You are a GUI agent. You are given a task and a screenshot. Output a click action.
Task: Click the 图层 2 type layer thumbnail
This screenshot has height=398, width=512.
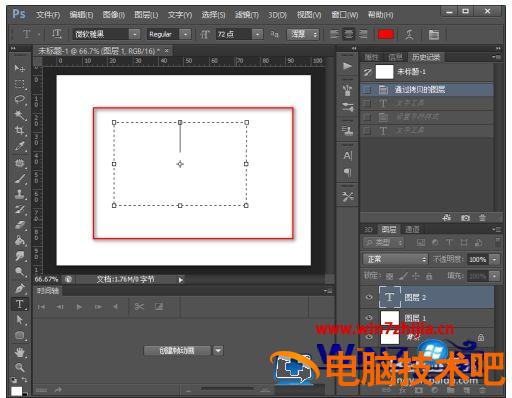tap(390, 297)
